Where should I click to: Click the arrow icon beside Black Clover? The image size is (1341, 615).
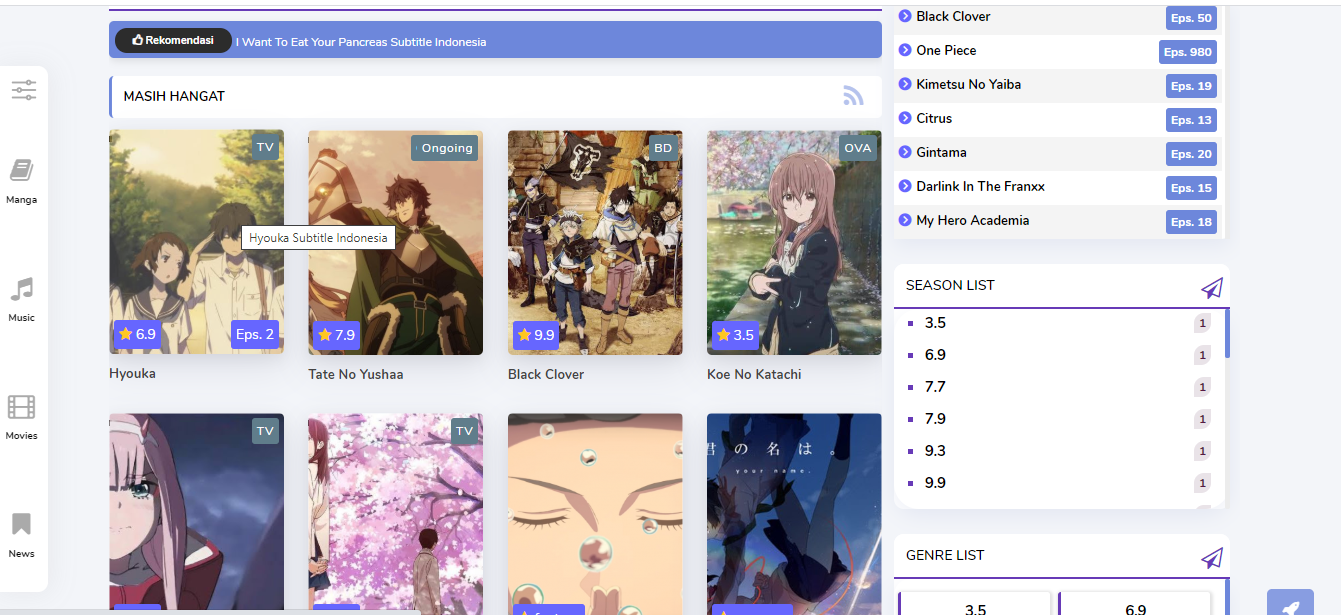pos(905,16)
